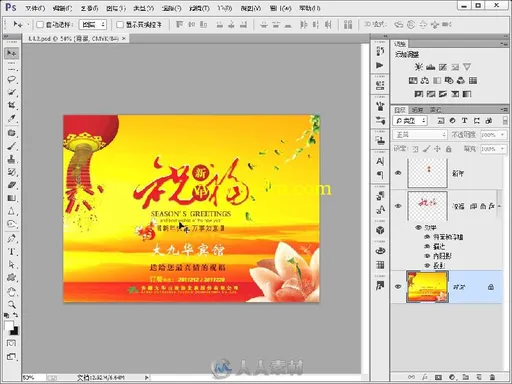Screen dimensions: 512x384
Task: Open the auto-select target dropdown in options bar
Action: click(x=93, y=24)
